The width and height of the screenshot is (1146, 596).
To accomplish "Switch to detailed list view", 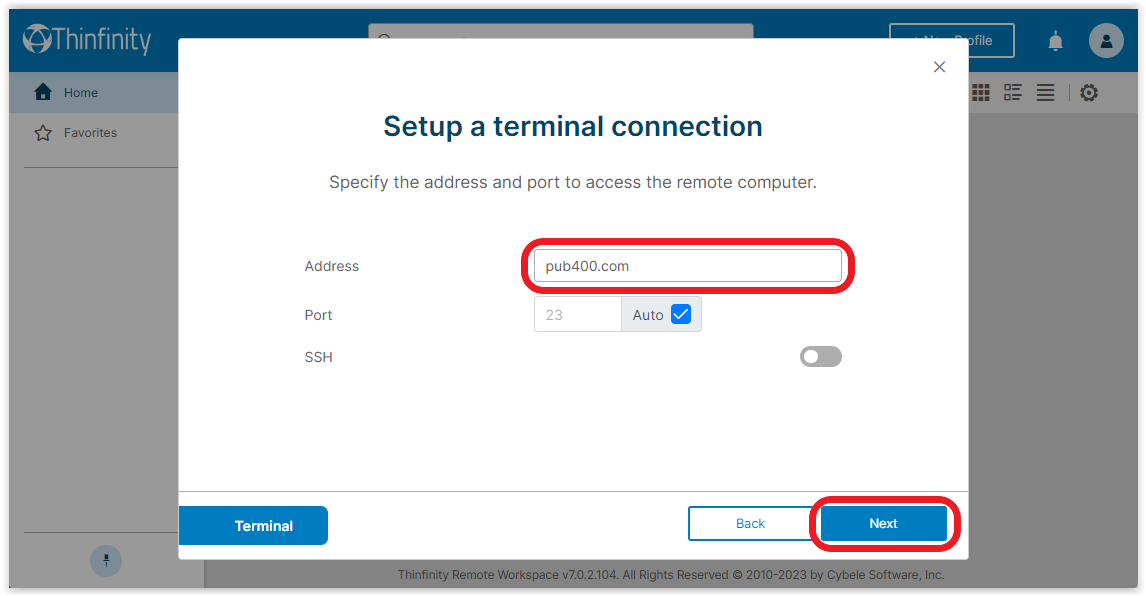I will (1013, 92).
